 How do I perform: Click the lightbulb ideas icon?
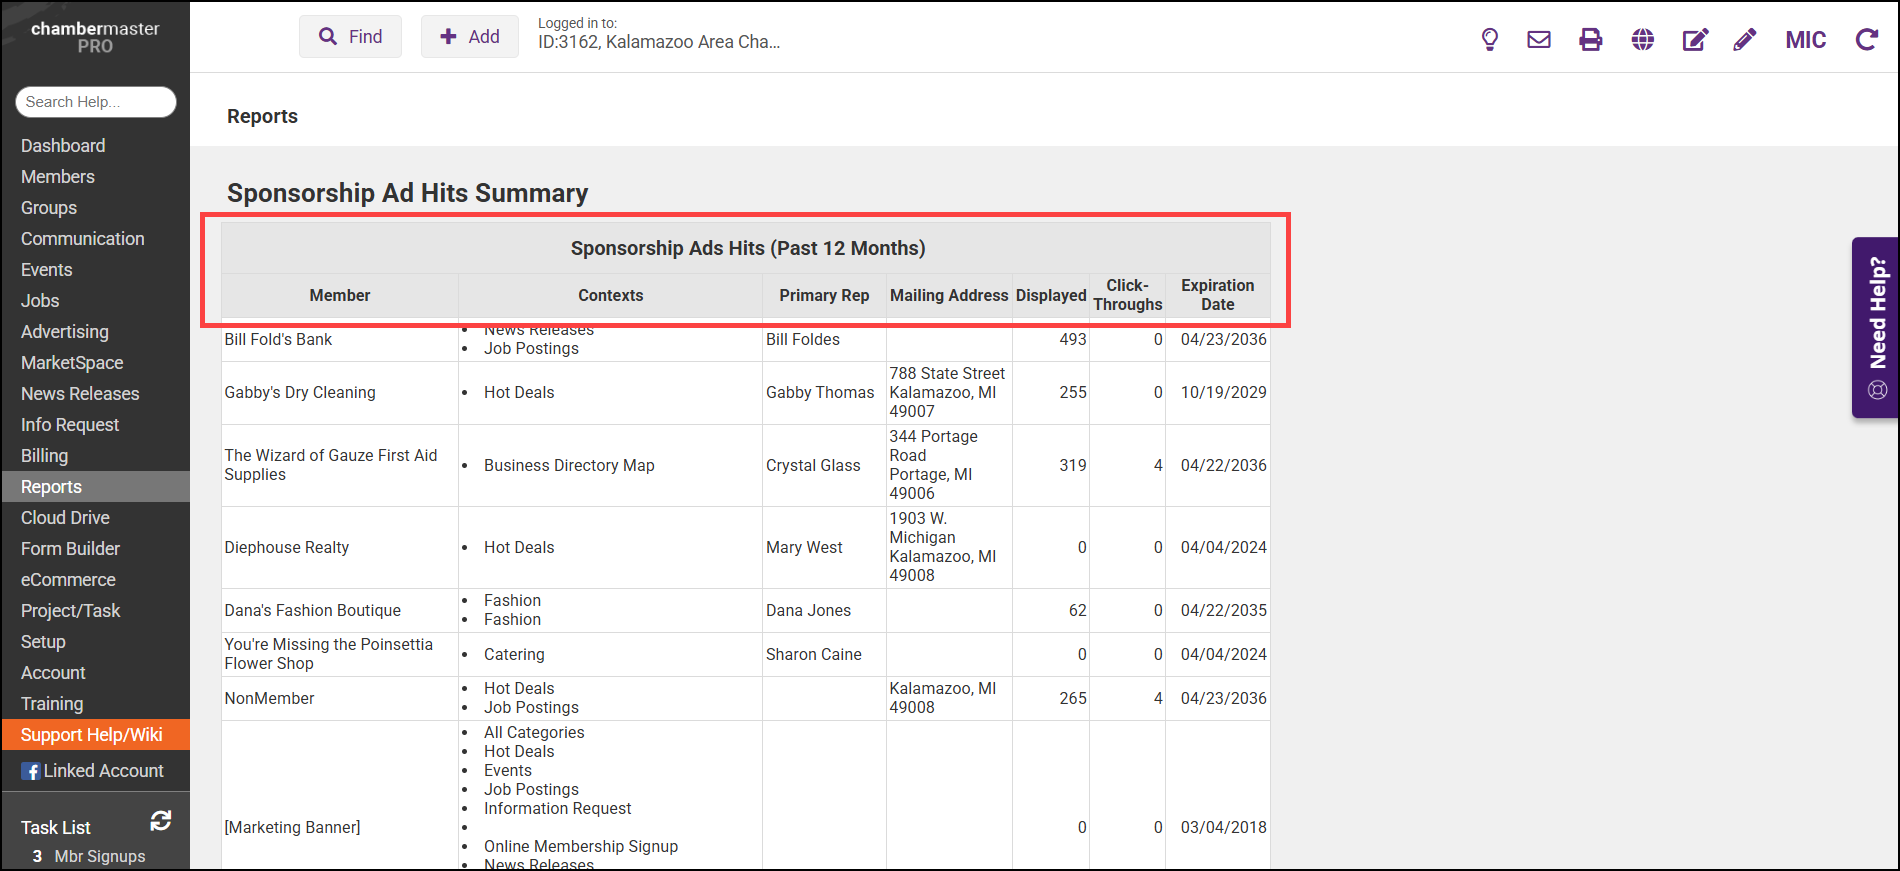pos(1489,40)
